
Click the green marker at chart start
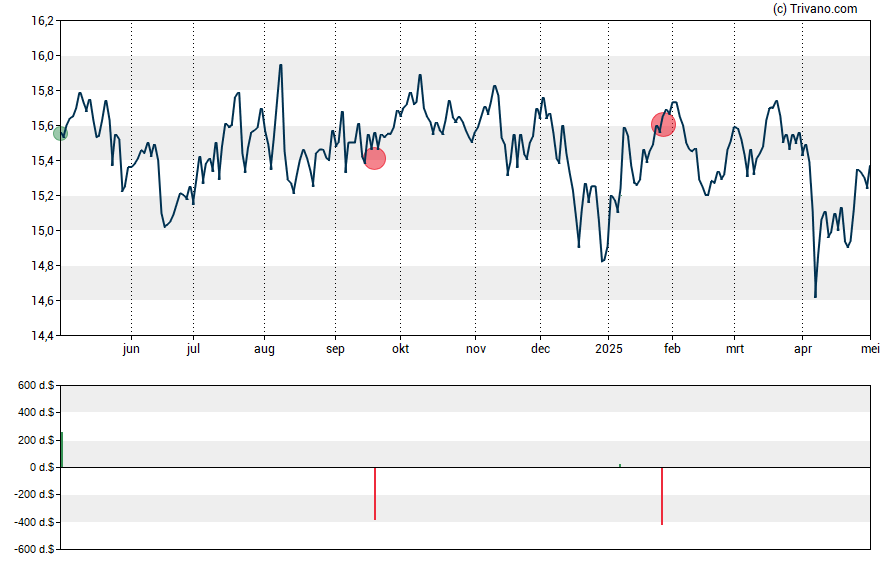coord(61,134)
